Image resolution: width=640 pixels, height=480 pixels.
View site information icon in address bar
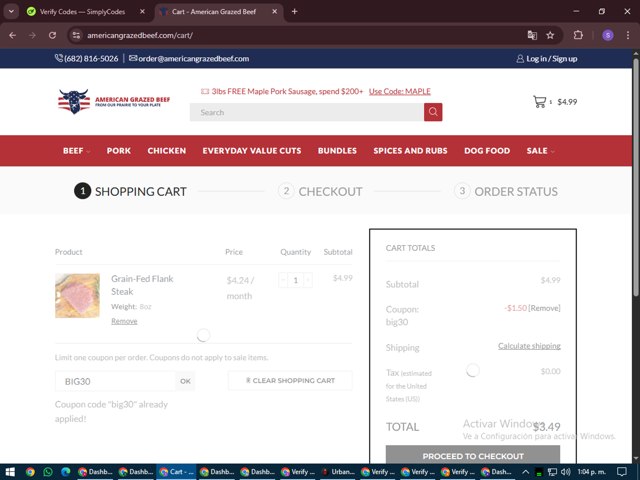coord(76,36)
